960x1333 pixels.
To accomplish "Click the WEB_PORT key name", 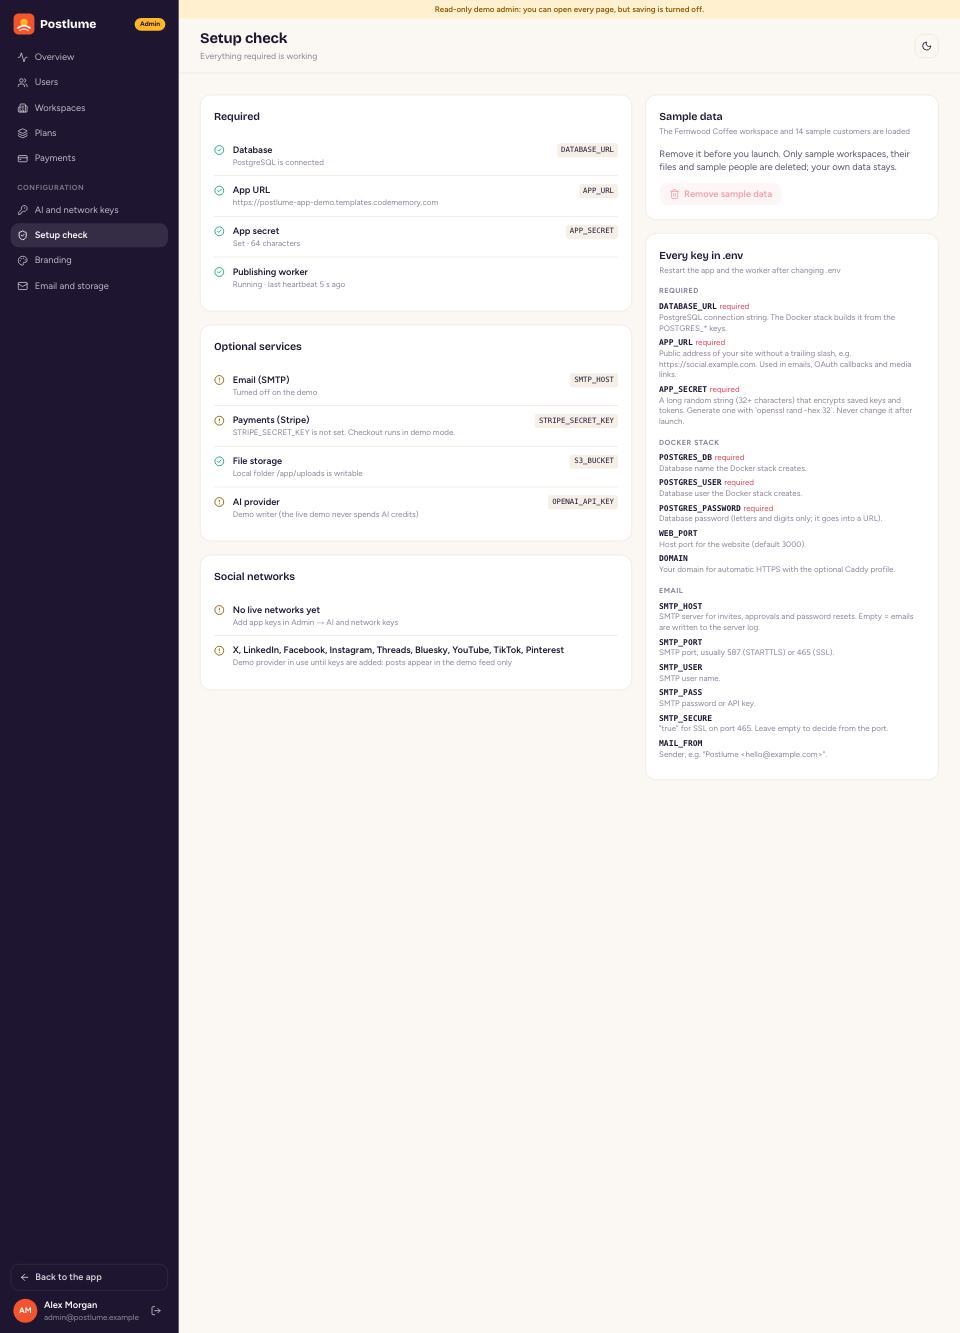I will tap(678, 533).
